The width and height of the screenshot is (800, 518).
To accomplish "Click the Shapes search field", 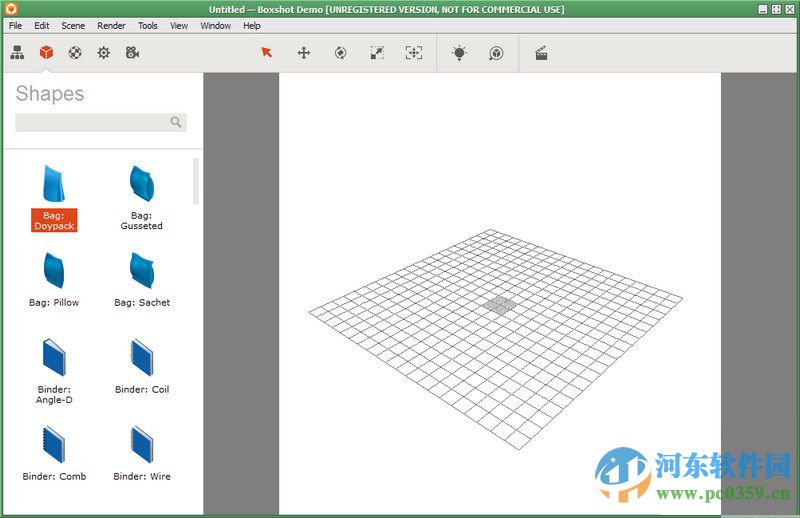I will pyautogui.click(x=92, y=123).
